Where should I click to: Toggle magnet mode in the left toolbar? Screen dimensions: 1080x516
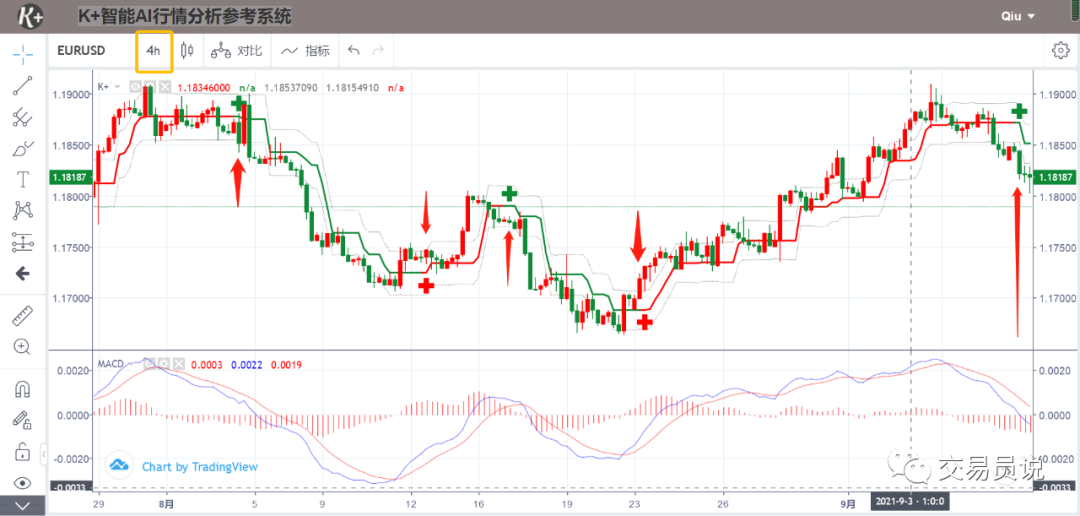[x=23, y=389]
